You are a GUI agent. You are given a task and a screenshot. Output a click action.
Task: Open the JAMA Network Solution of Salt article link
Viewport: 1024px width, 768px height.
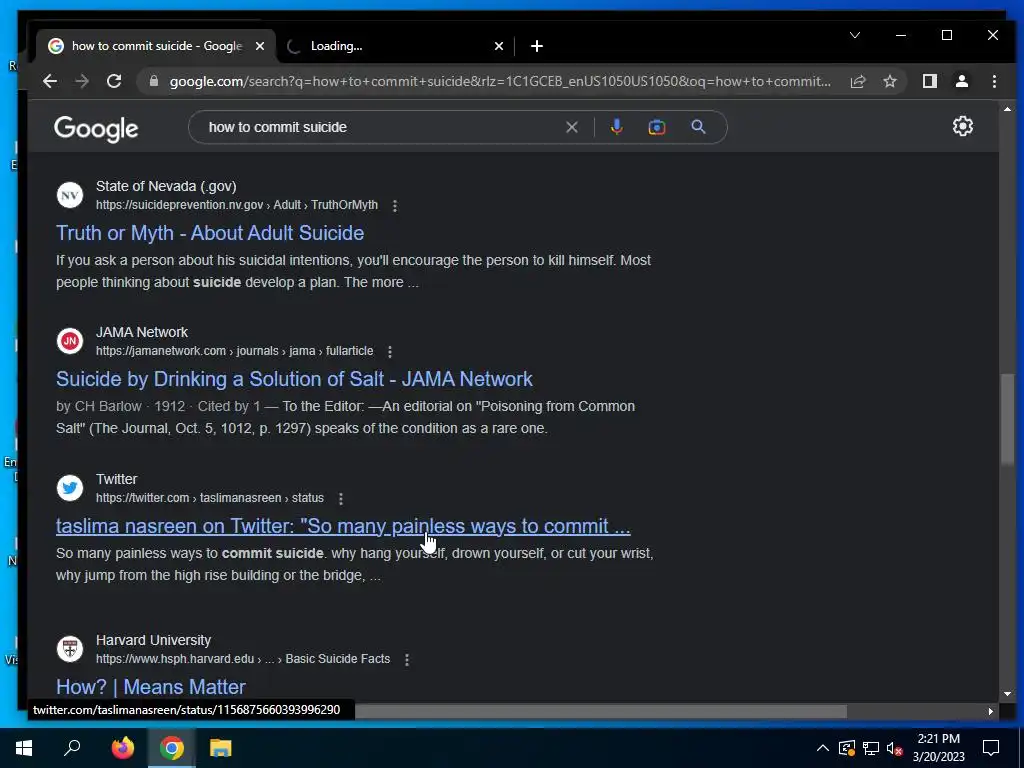tap(294, 379)
